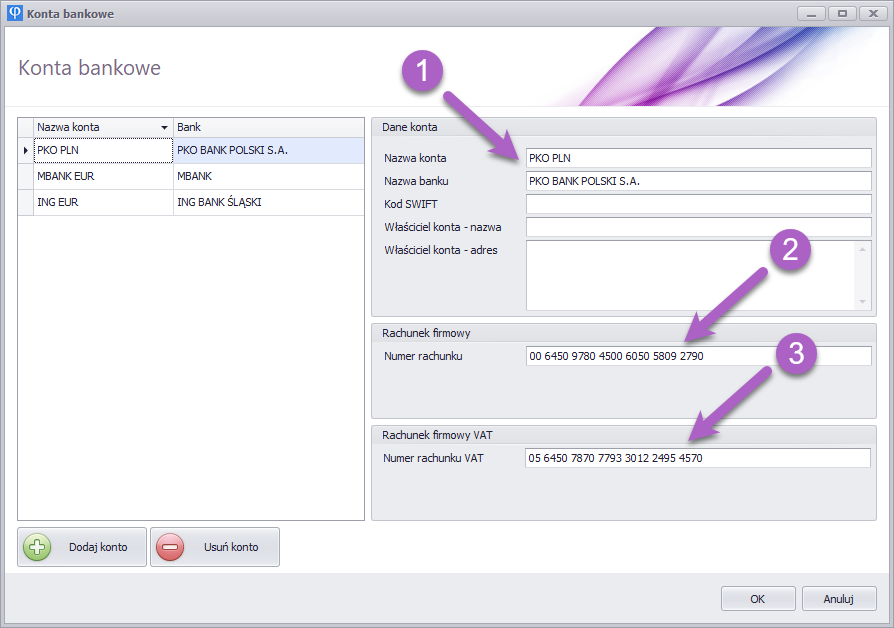
Task: Focus the Numer rachunku input field
Action: pyautogui.click(x=698, y=356)
